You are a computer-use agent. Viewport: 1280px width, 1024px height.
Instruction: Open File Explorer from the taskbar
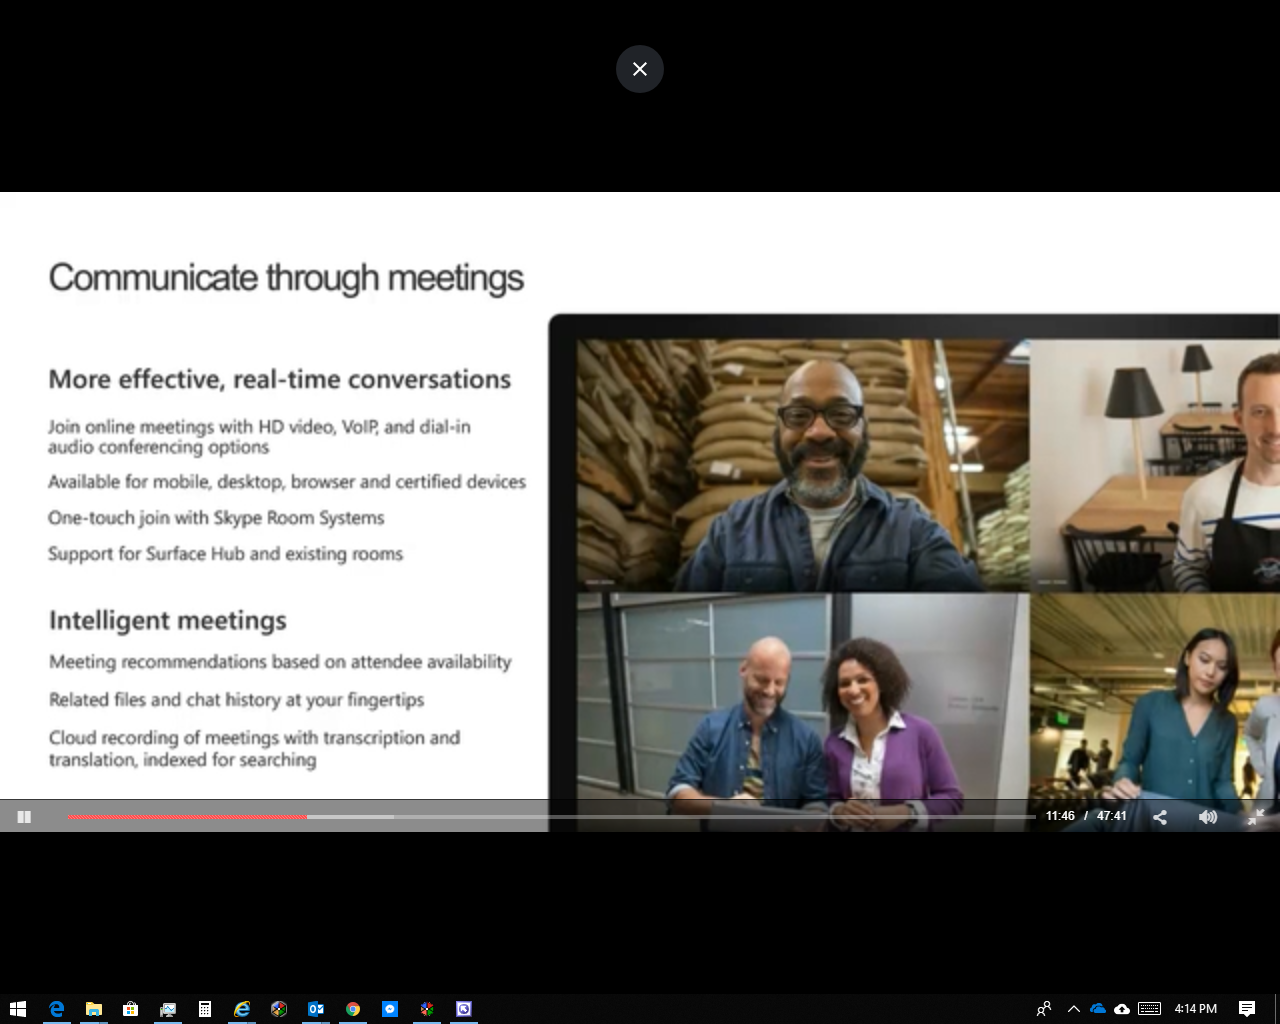pyautogui.click(x=93, y=1009)
